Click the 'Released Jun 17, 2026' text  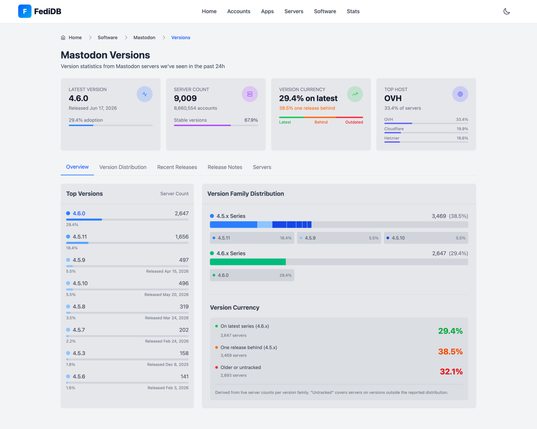93,108
